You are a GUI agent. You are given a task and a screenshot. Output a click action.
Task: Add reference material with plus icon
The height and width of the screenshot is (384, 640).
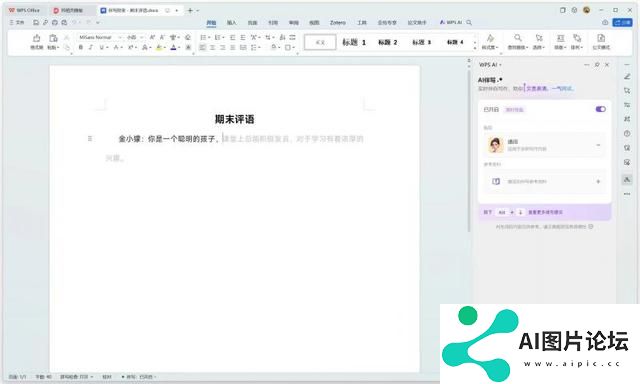[598, 181]
